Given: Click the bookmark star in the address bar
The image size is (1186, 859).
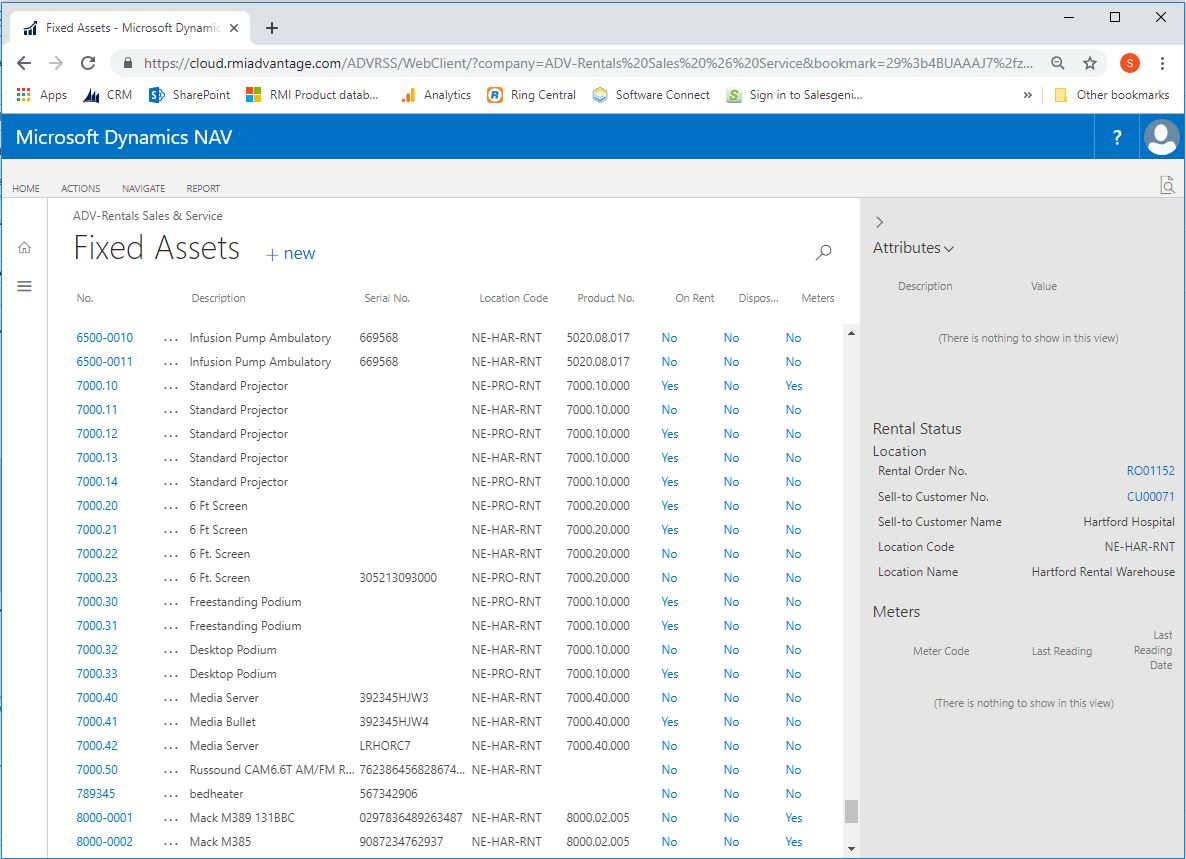Looking at the screenshot, I should 1089,61.
